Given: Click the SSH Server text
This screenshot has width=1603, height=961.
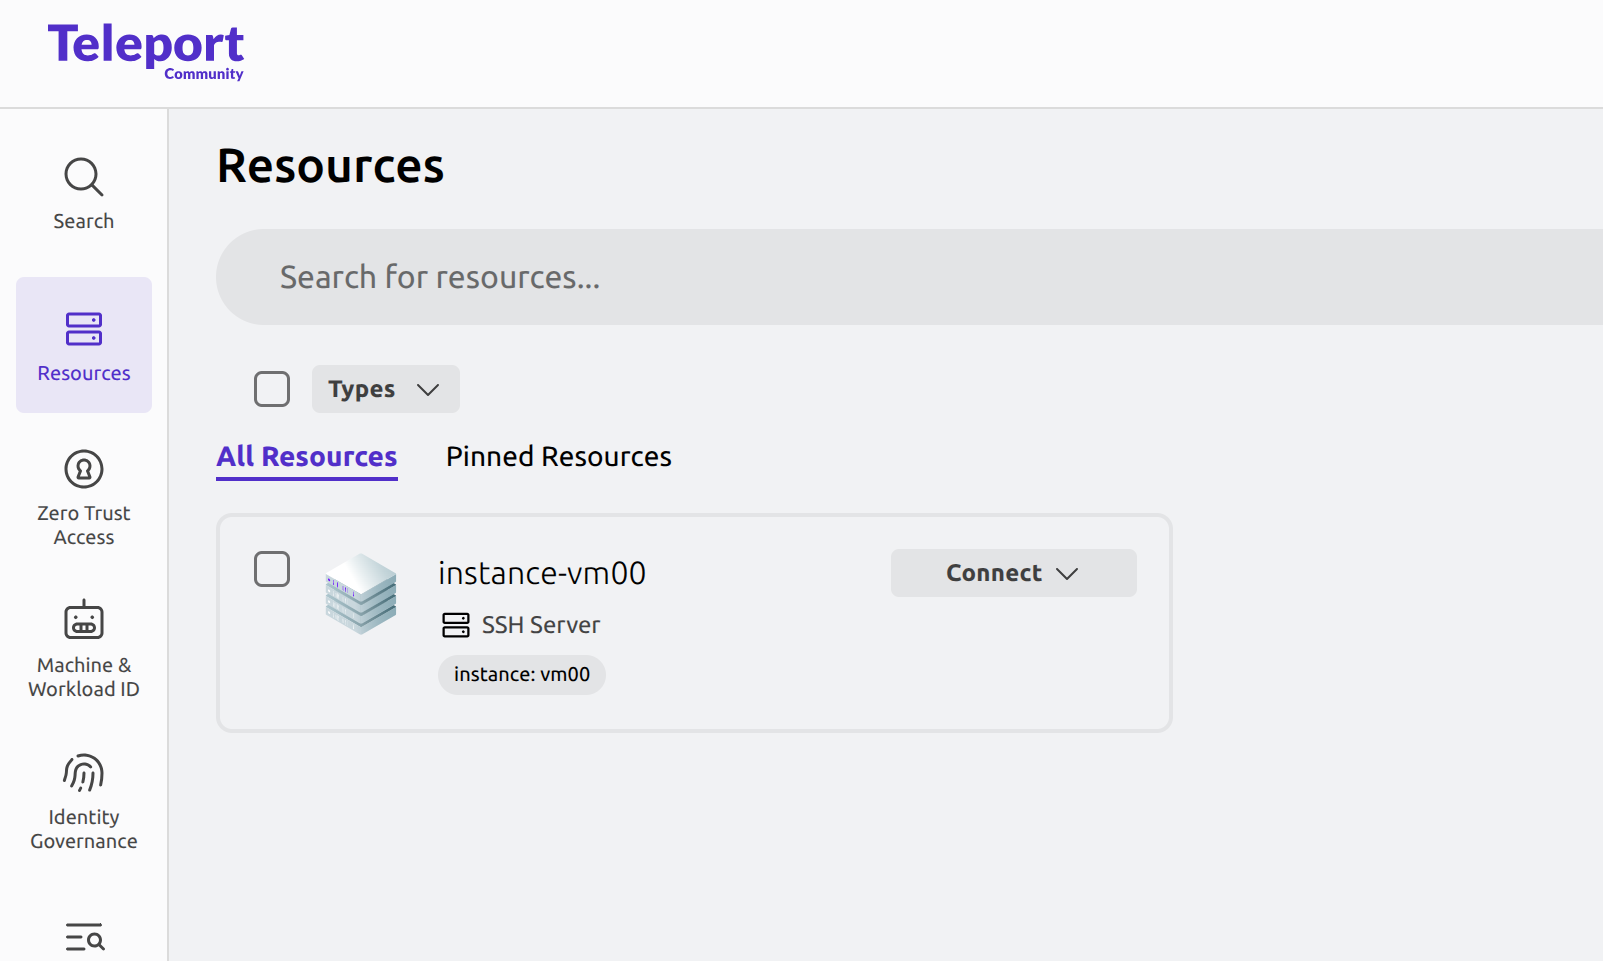Looking at the screenshot, I should click(x=541, y=625).
